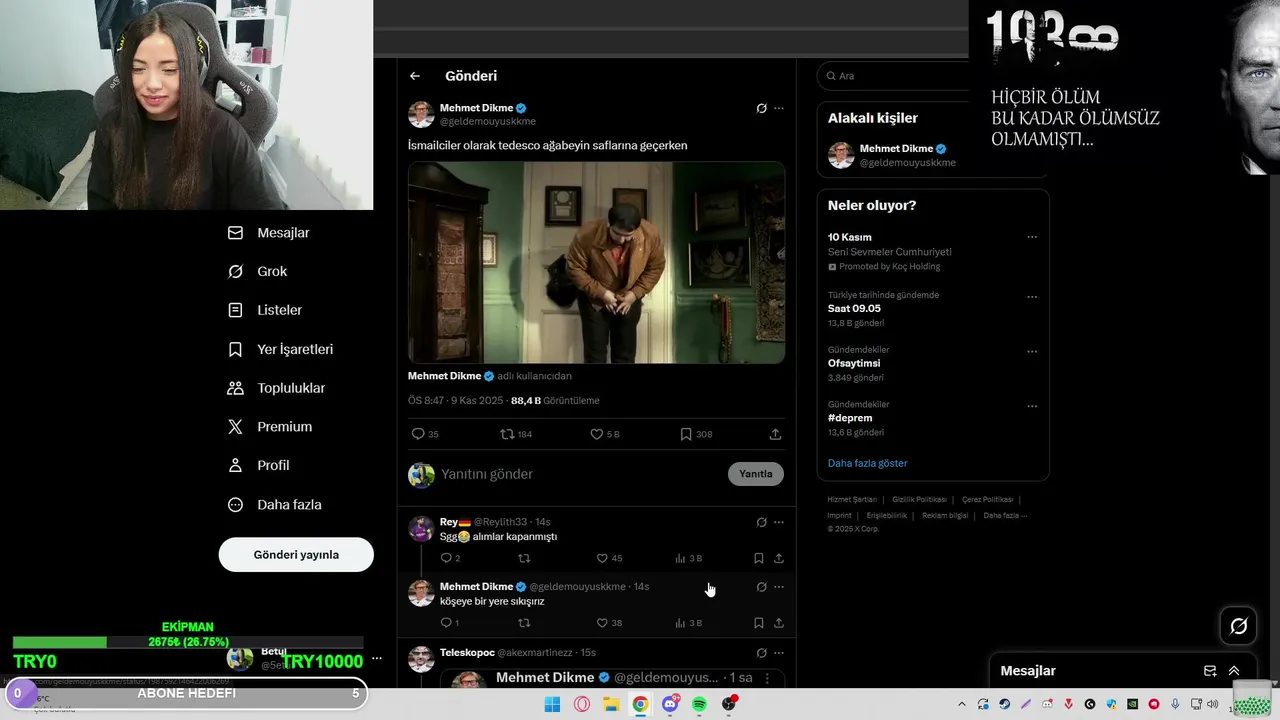This screenshot has width=1280, height=720.
Task: Open options for Saat 09.05 trend
Action: coord(1032,297)
